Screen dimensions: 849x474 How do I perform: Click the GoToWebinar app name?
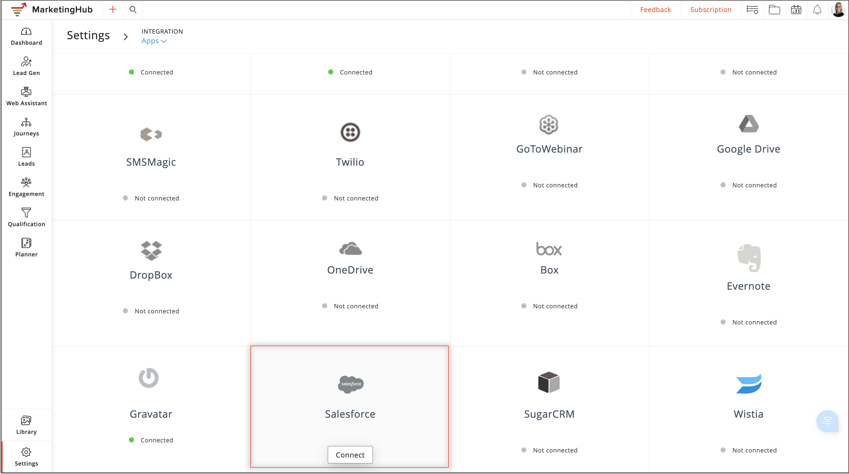click(x=549, y=149)
